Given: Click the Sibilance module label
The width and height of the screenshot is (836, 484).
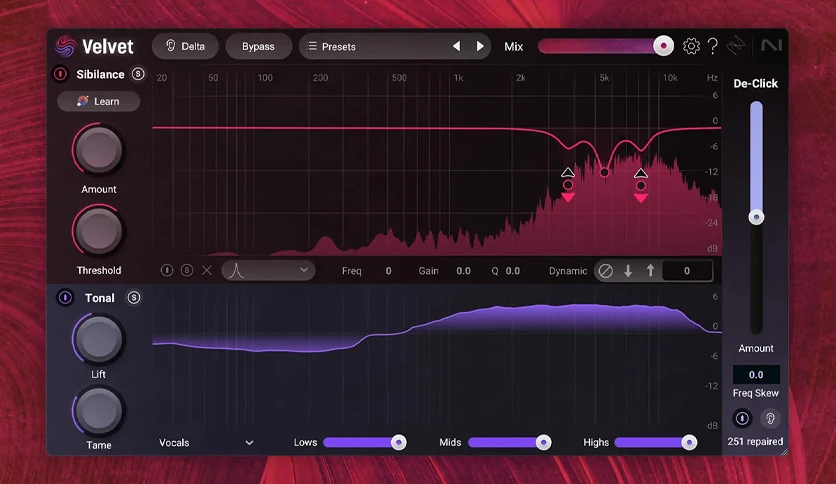Looking at the screenshot, I should pyautogui.click(x=100, y=75).
